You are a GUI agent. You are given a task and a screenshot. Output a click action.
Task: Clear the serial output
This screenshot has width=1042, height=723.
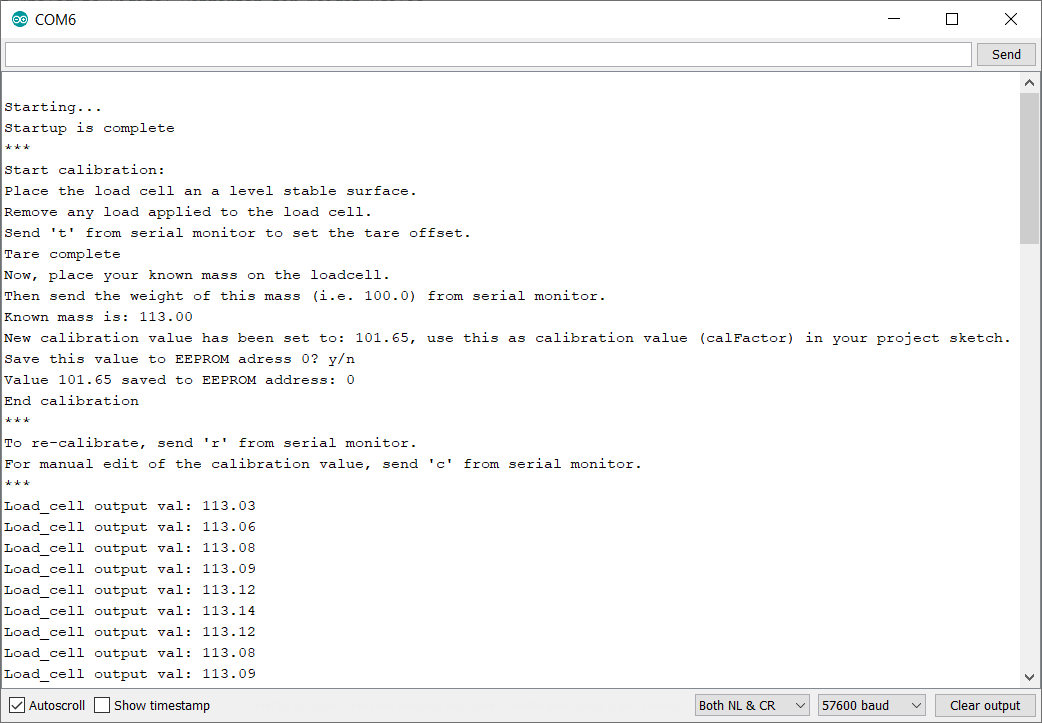[x=985, y=705]
